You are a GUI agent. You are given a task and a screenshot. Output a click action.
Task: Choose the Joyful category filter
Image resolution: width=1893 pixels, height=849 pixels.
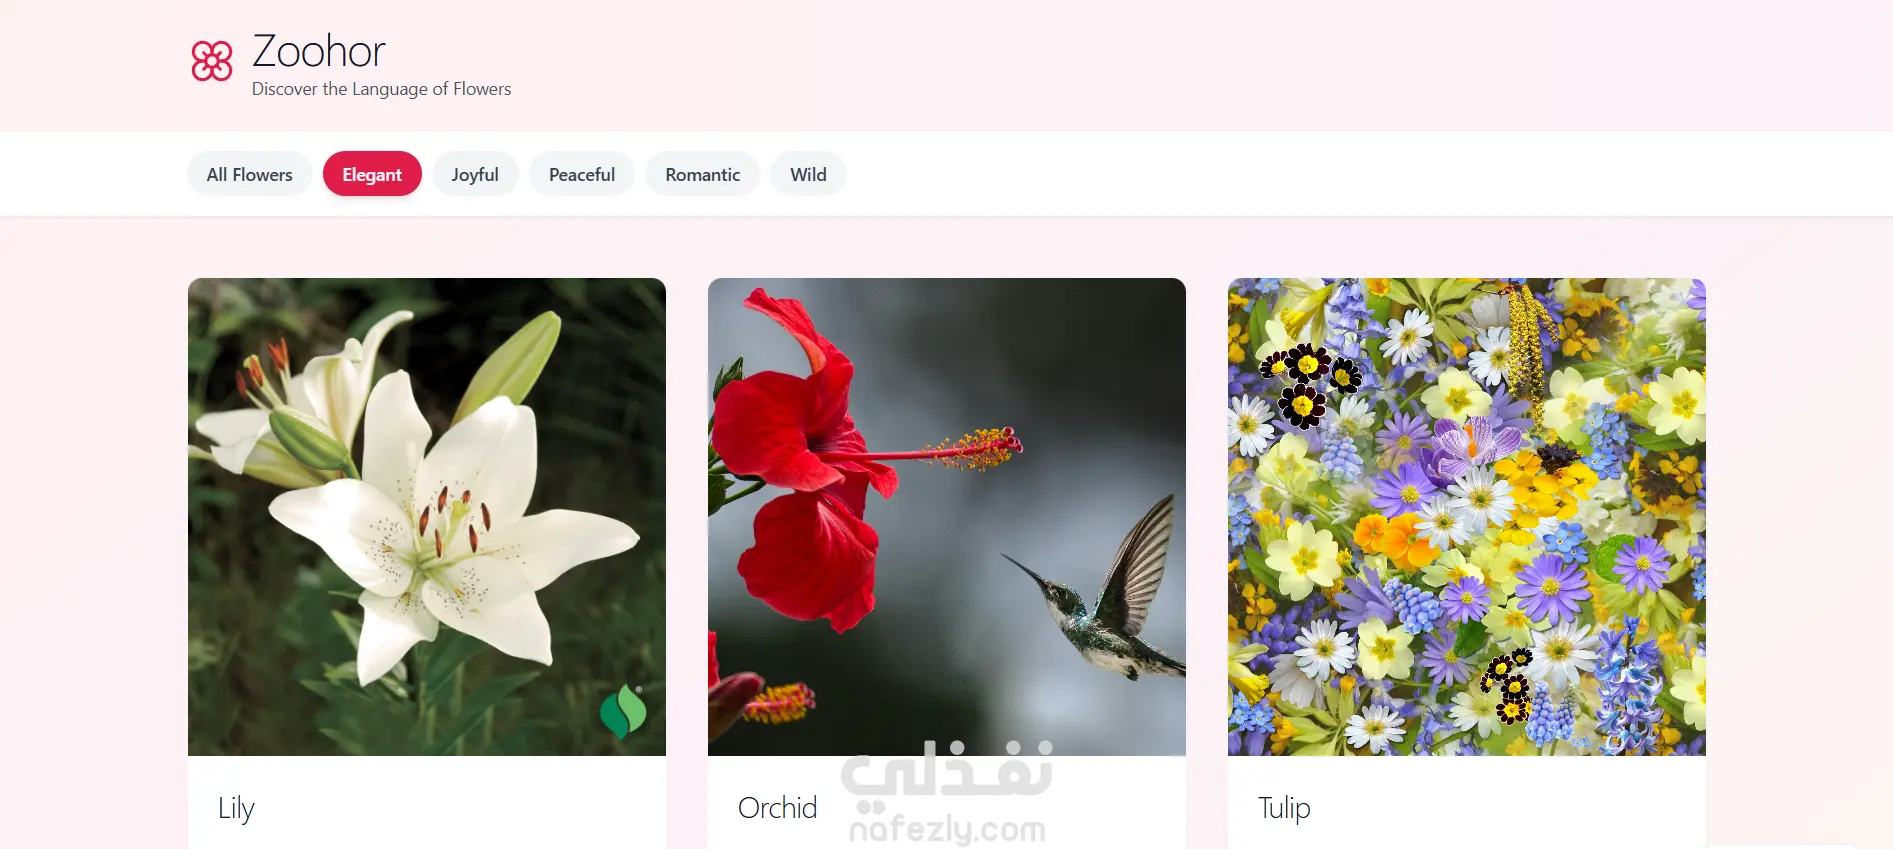point(475,174)
